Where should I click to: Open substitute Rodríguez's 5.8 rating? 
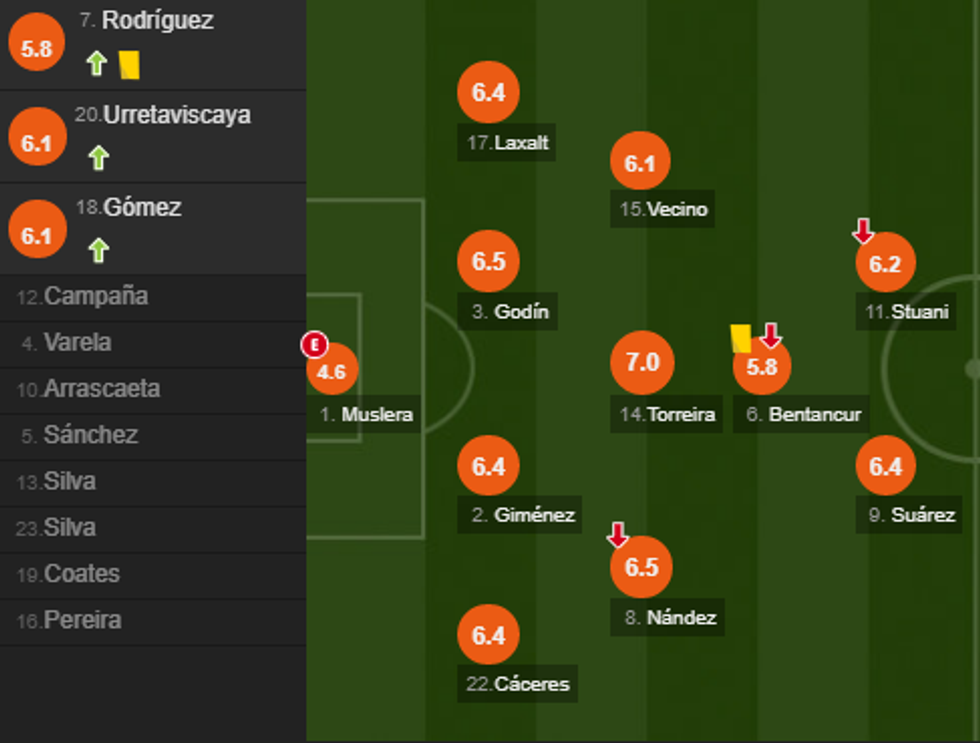click(36, 47)
